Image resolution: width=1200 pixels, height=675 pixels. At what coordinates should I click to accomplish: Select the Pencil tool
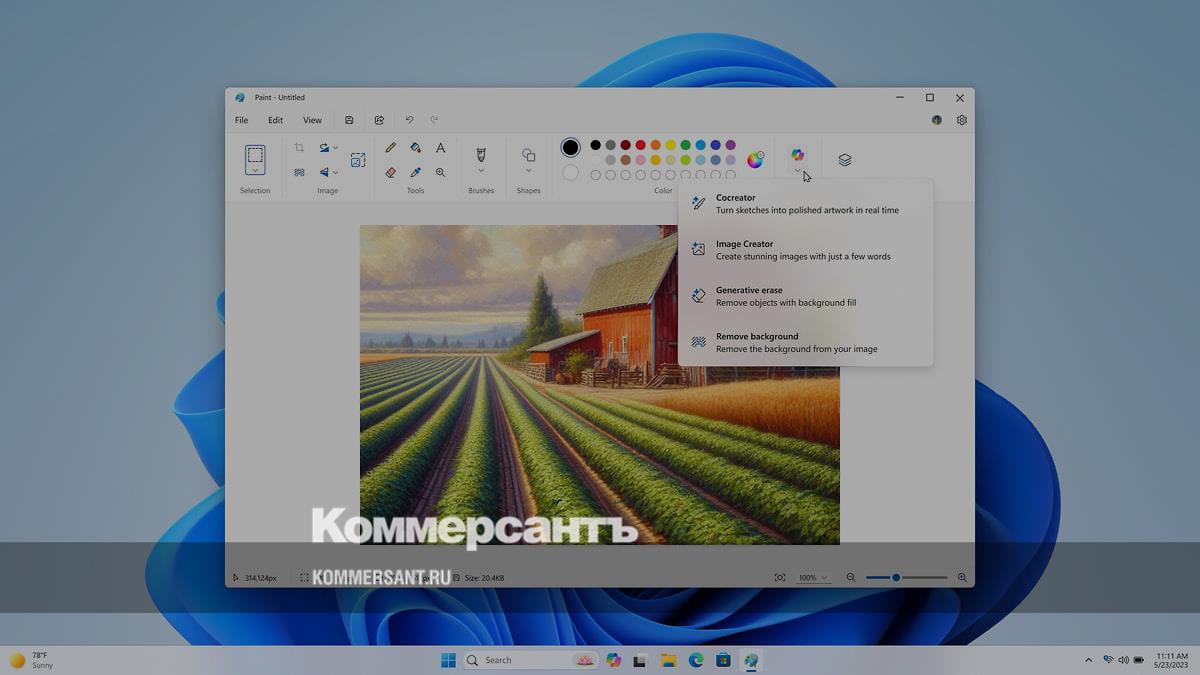tap(391, 148)
